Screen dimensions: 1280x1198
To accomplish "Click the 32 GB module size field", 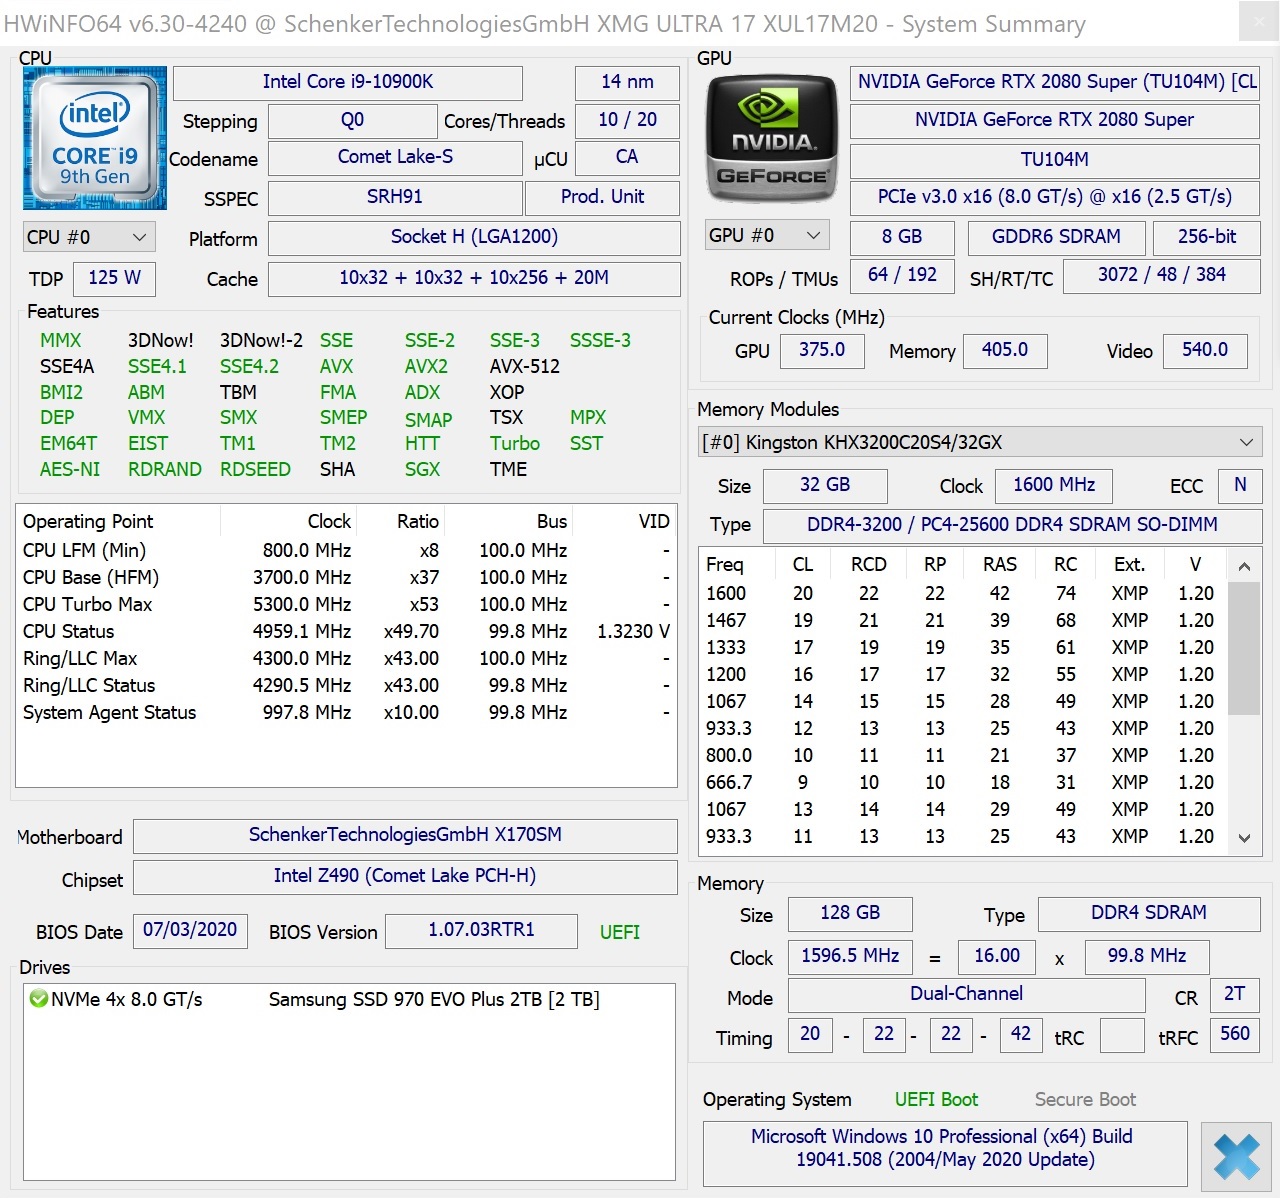I will [825, 485].
